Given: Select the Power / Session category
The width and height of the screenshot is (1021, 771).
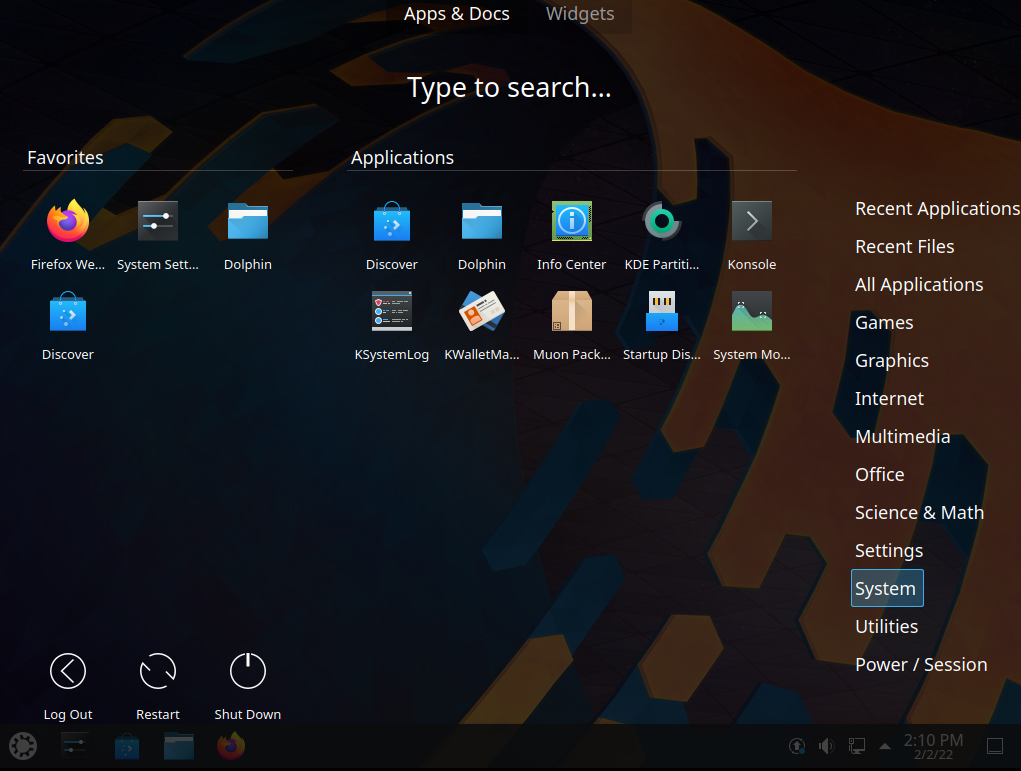Looking at the screenshot, I should pos(921,665).
